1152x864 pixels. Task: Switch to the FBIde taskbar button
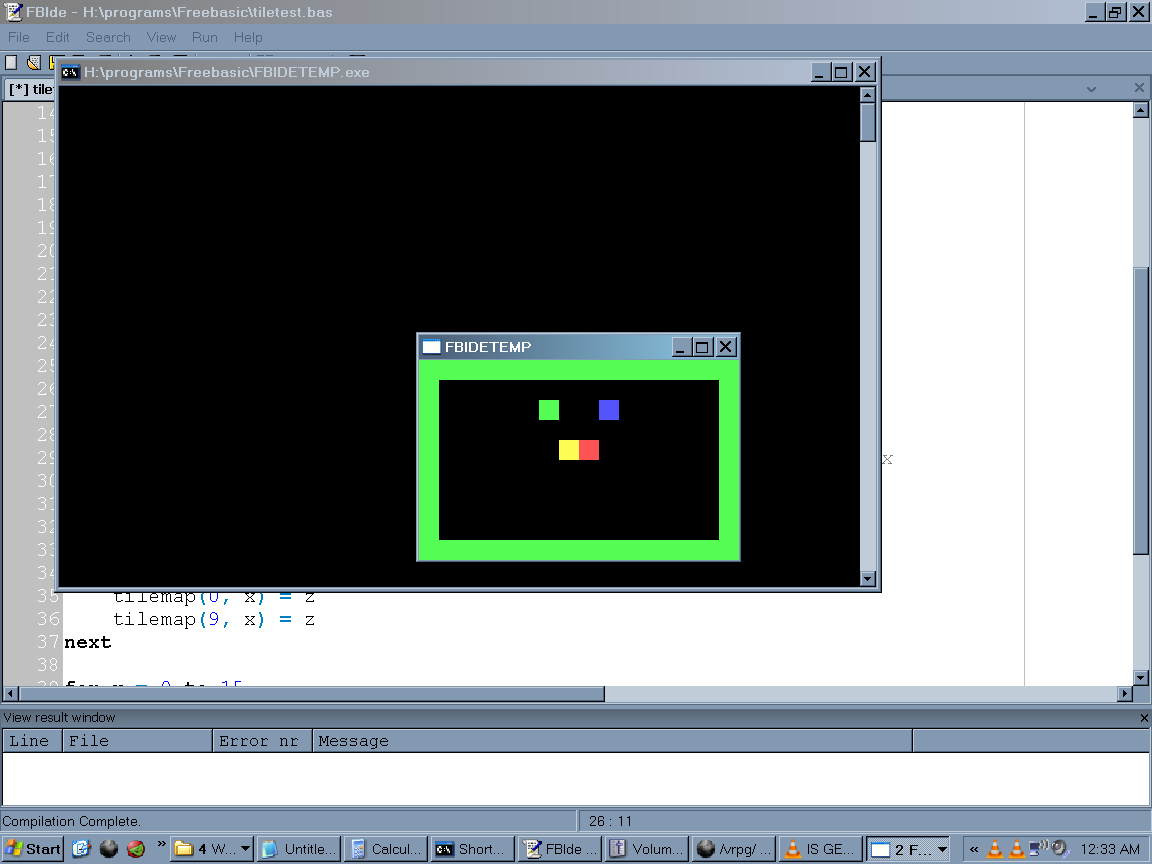[x=559, y=849]
